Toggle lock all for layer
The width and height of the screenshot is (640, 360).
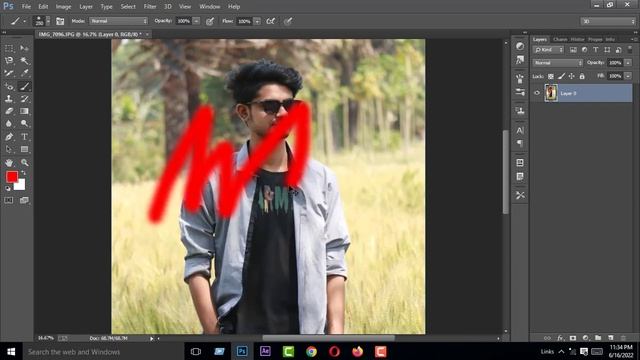tap(582, 76)
